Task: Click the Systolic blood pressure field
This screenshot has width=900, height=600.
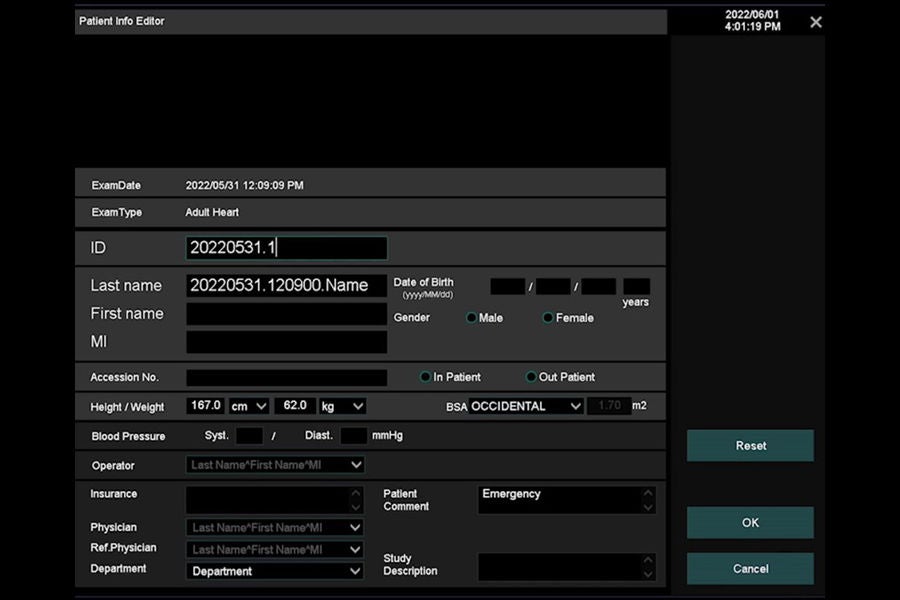Action: point(249,435)
